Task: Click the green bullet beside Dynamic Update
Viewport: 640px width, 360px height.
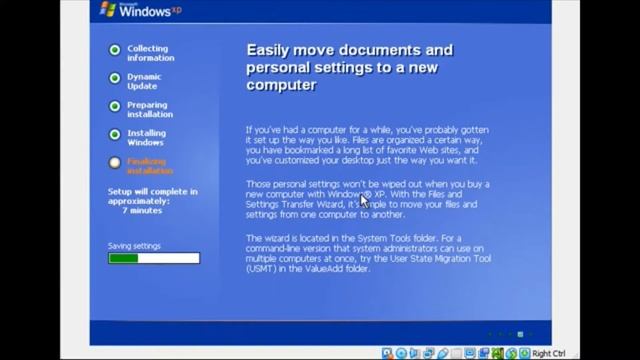Action: click(115, 78)
